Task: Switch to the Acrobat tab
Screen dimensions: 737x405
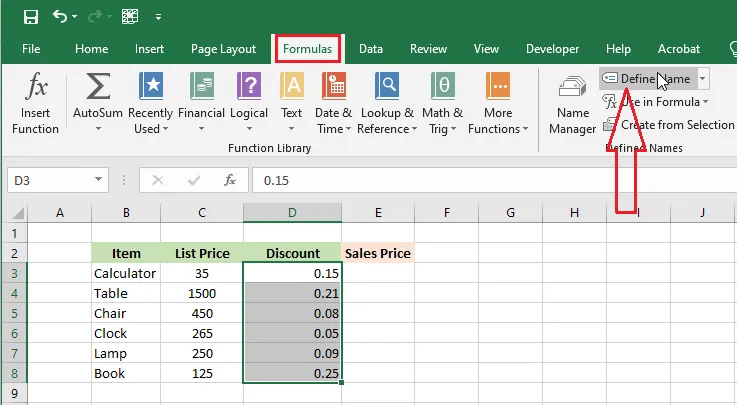Action: [x=679, y=49]
